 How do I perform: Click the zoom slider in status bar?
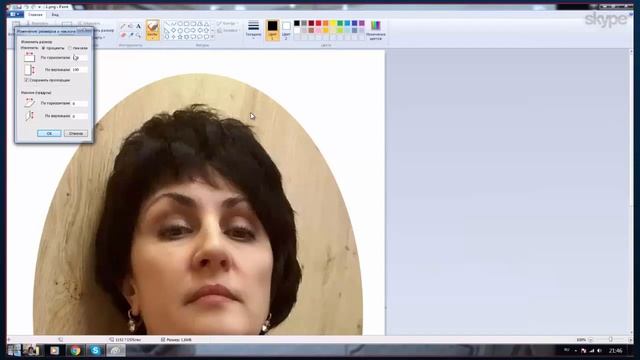(611, 340)
